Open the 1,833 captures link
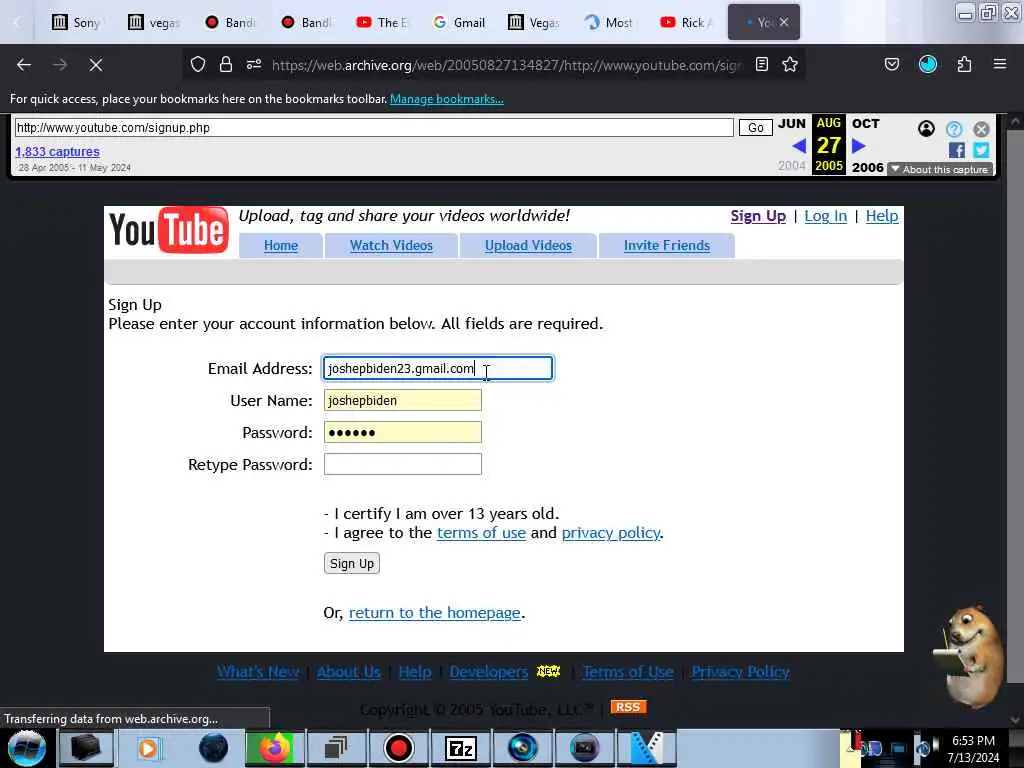 click(57, 152)
